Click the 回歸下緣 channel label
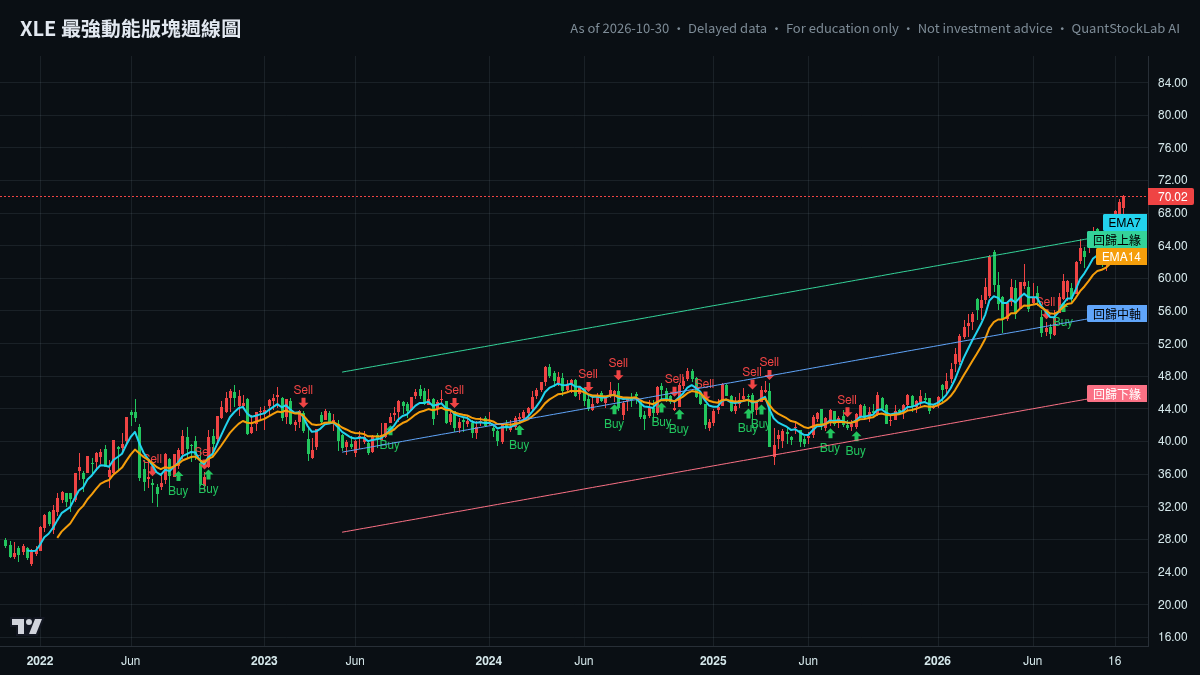1200x675 pixels. tap(1117, 394)
